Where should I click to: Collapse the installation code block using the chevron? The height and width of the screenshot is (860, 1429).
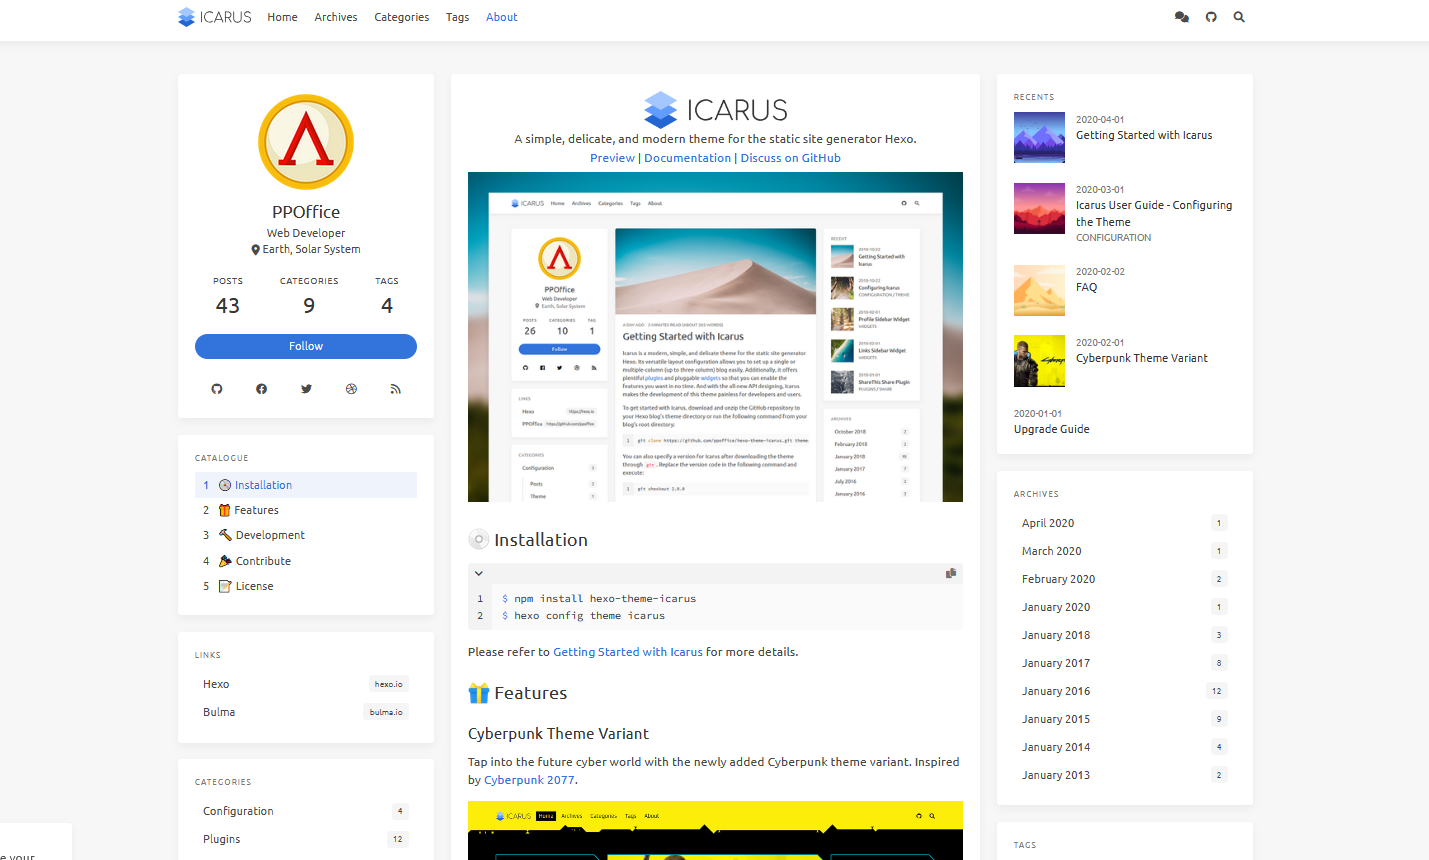tap(479, 573)
